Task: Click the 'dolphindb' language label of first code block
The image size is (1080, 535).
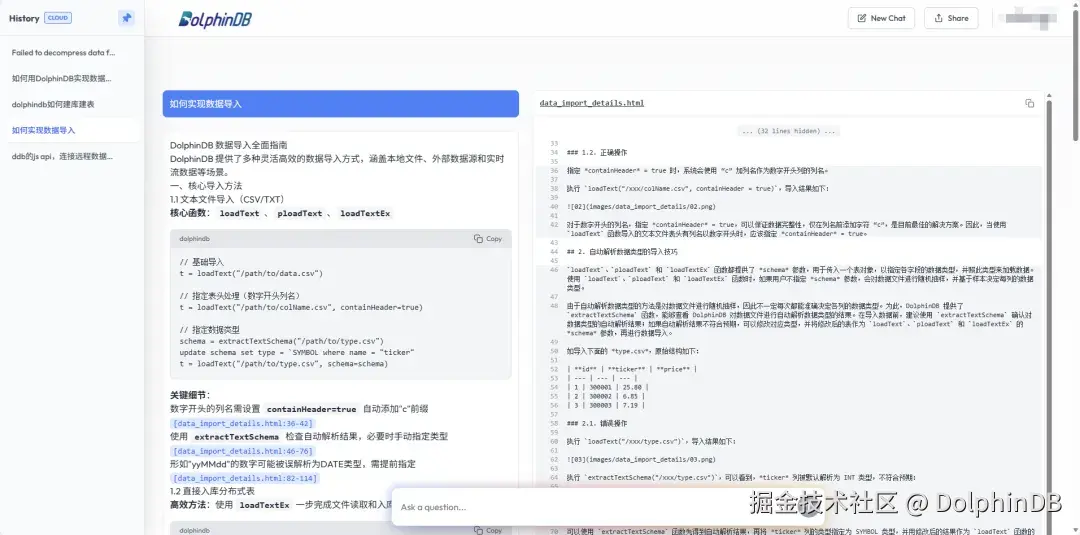Action: (194, 239)
